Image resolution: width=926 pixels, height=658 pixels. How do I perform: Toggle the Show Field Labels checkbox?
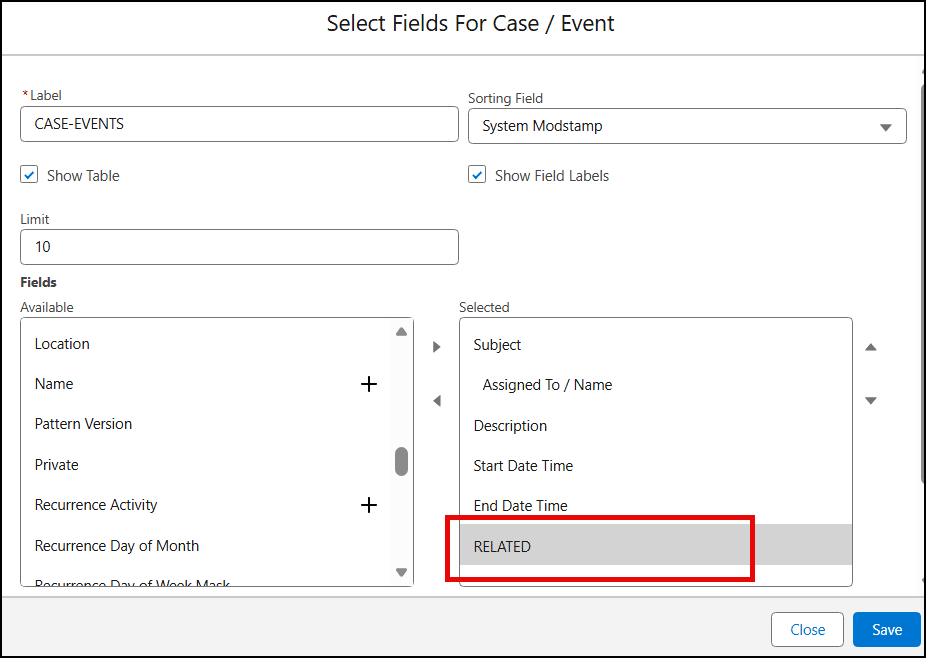[477, 175]
